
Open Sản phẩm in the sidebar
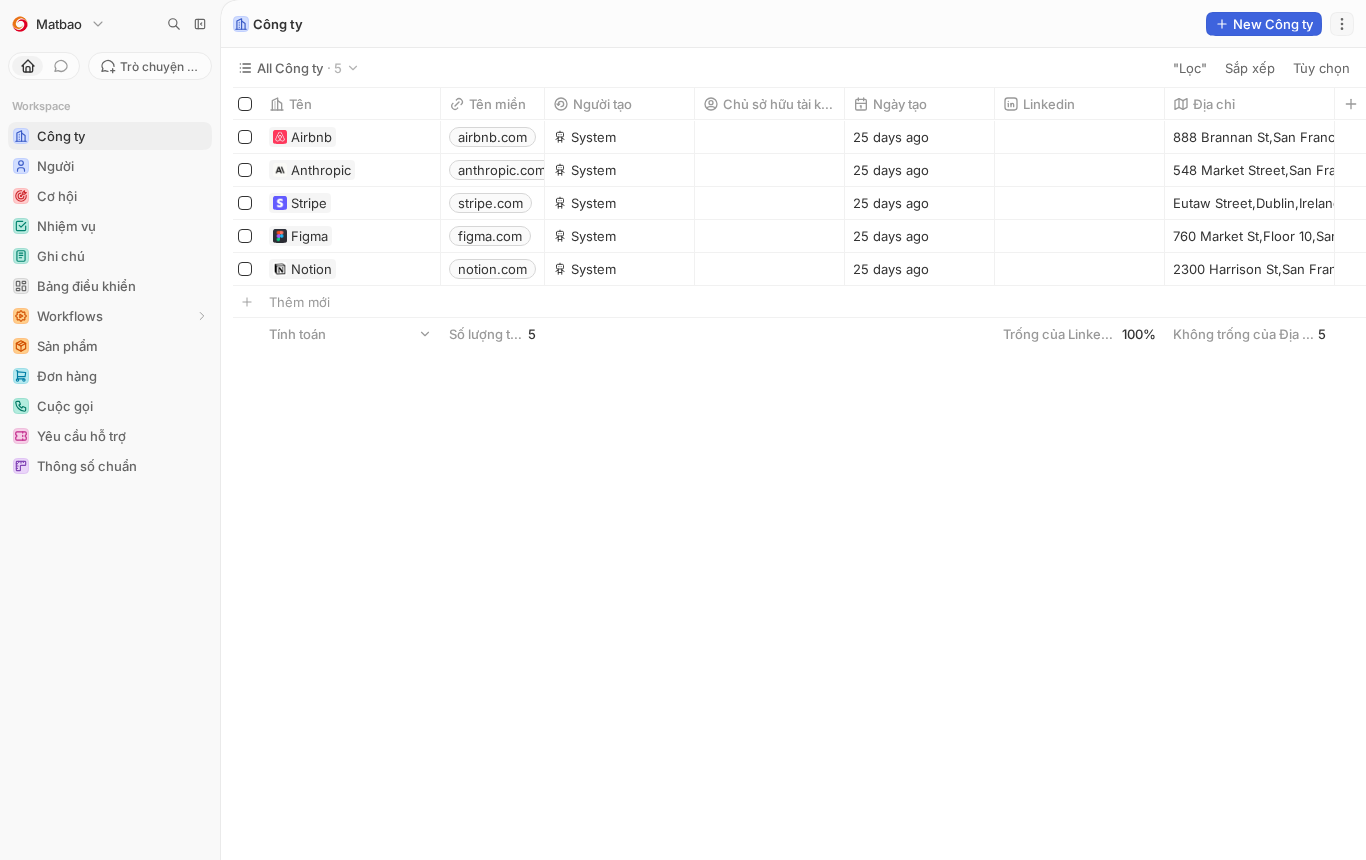[110, 346]
